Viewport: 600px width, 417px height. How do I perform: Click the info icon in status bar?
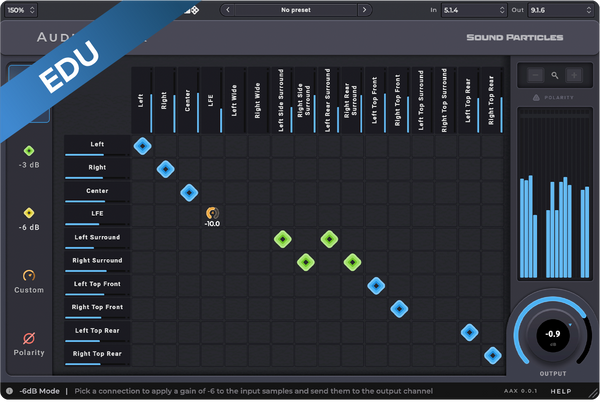(10, 391)
